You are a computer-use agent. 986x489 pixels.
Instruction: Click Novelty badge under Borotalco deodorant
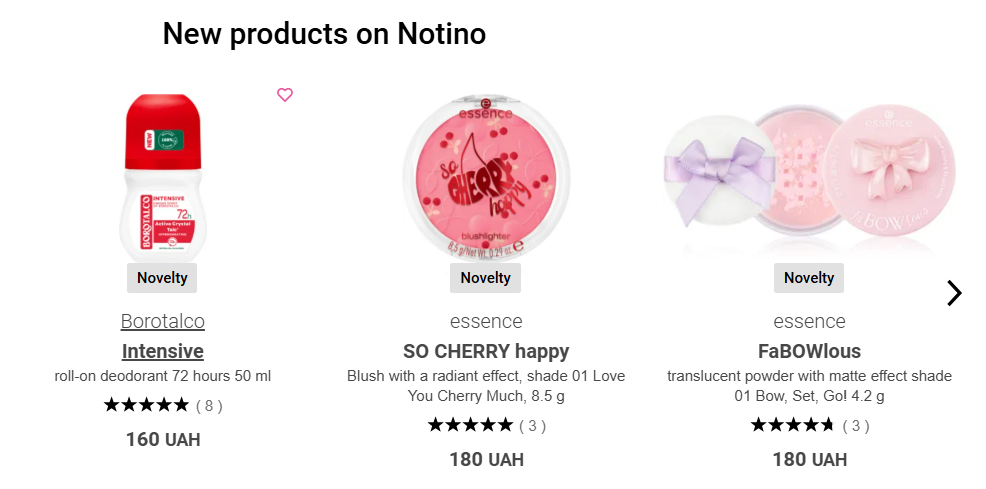[x=162, y=278]
